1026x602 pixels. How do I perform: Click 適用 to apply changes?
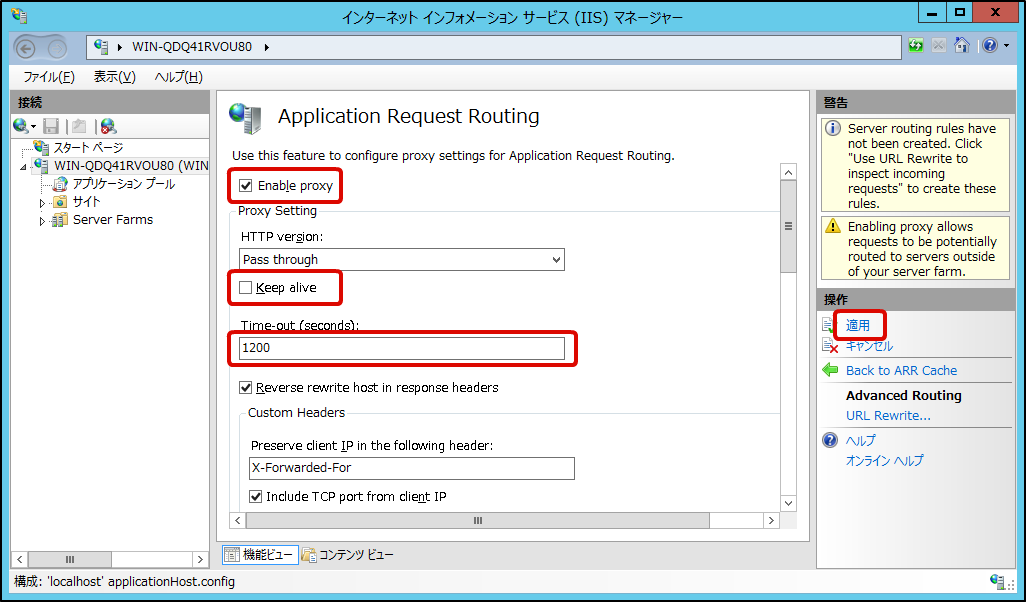(858, 325)
